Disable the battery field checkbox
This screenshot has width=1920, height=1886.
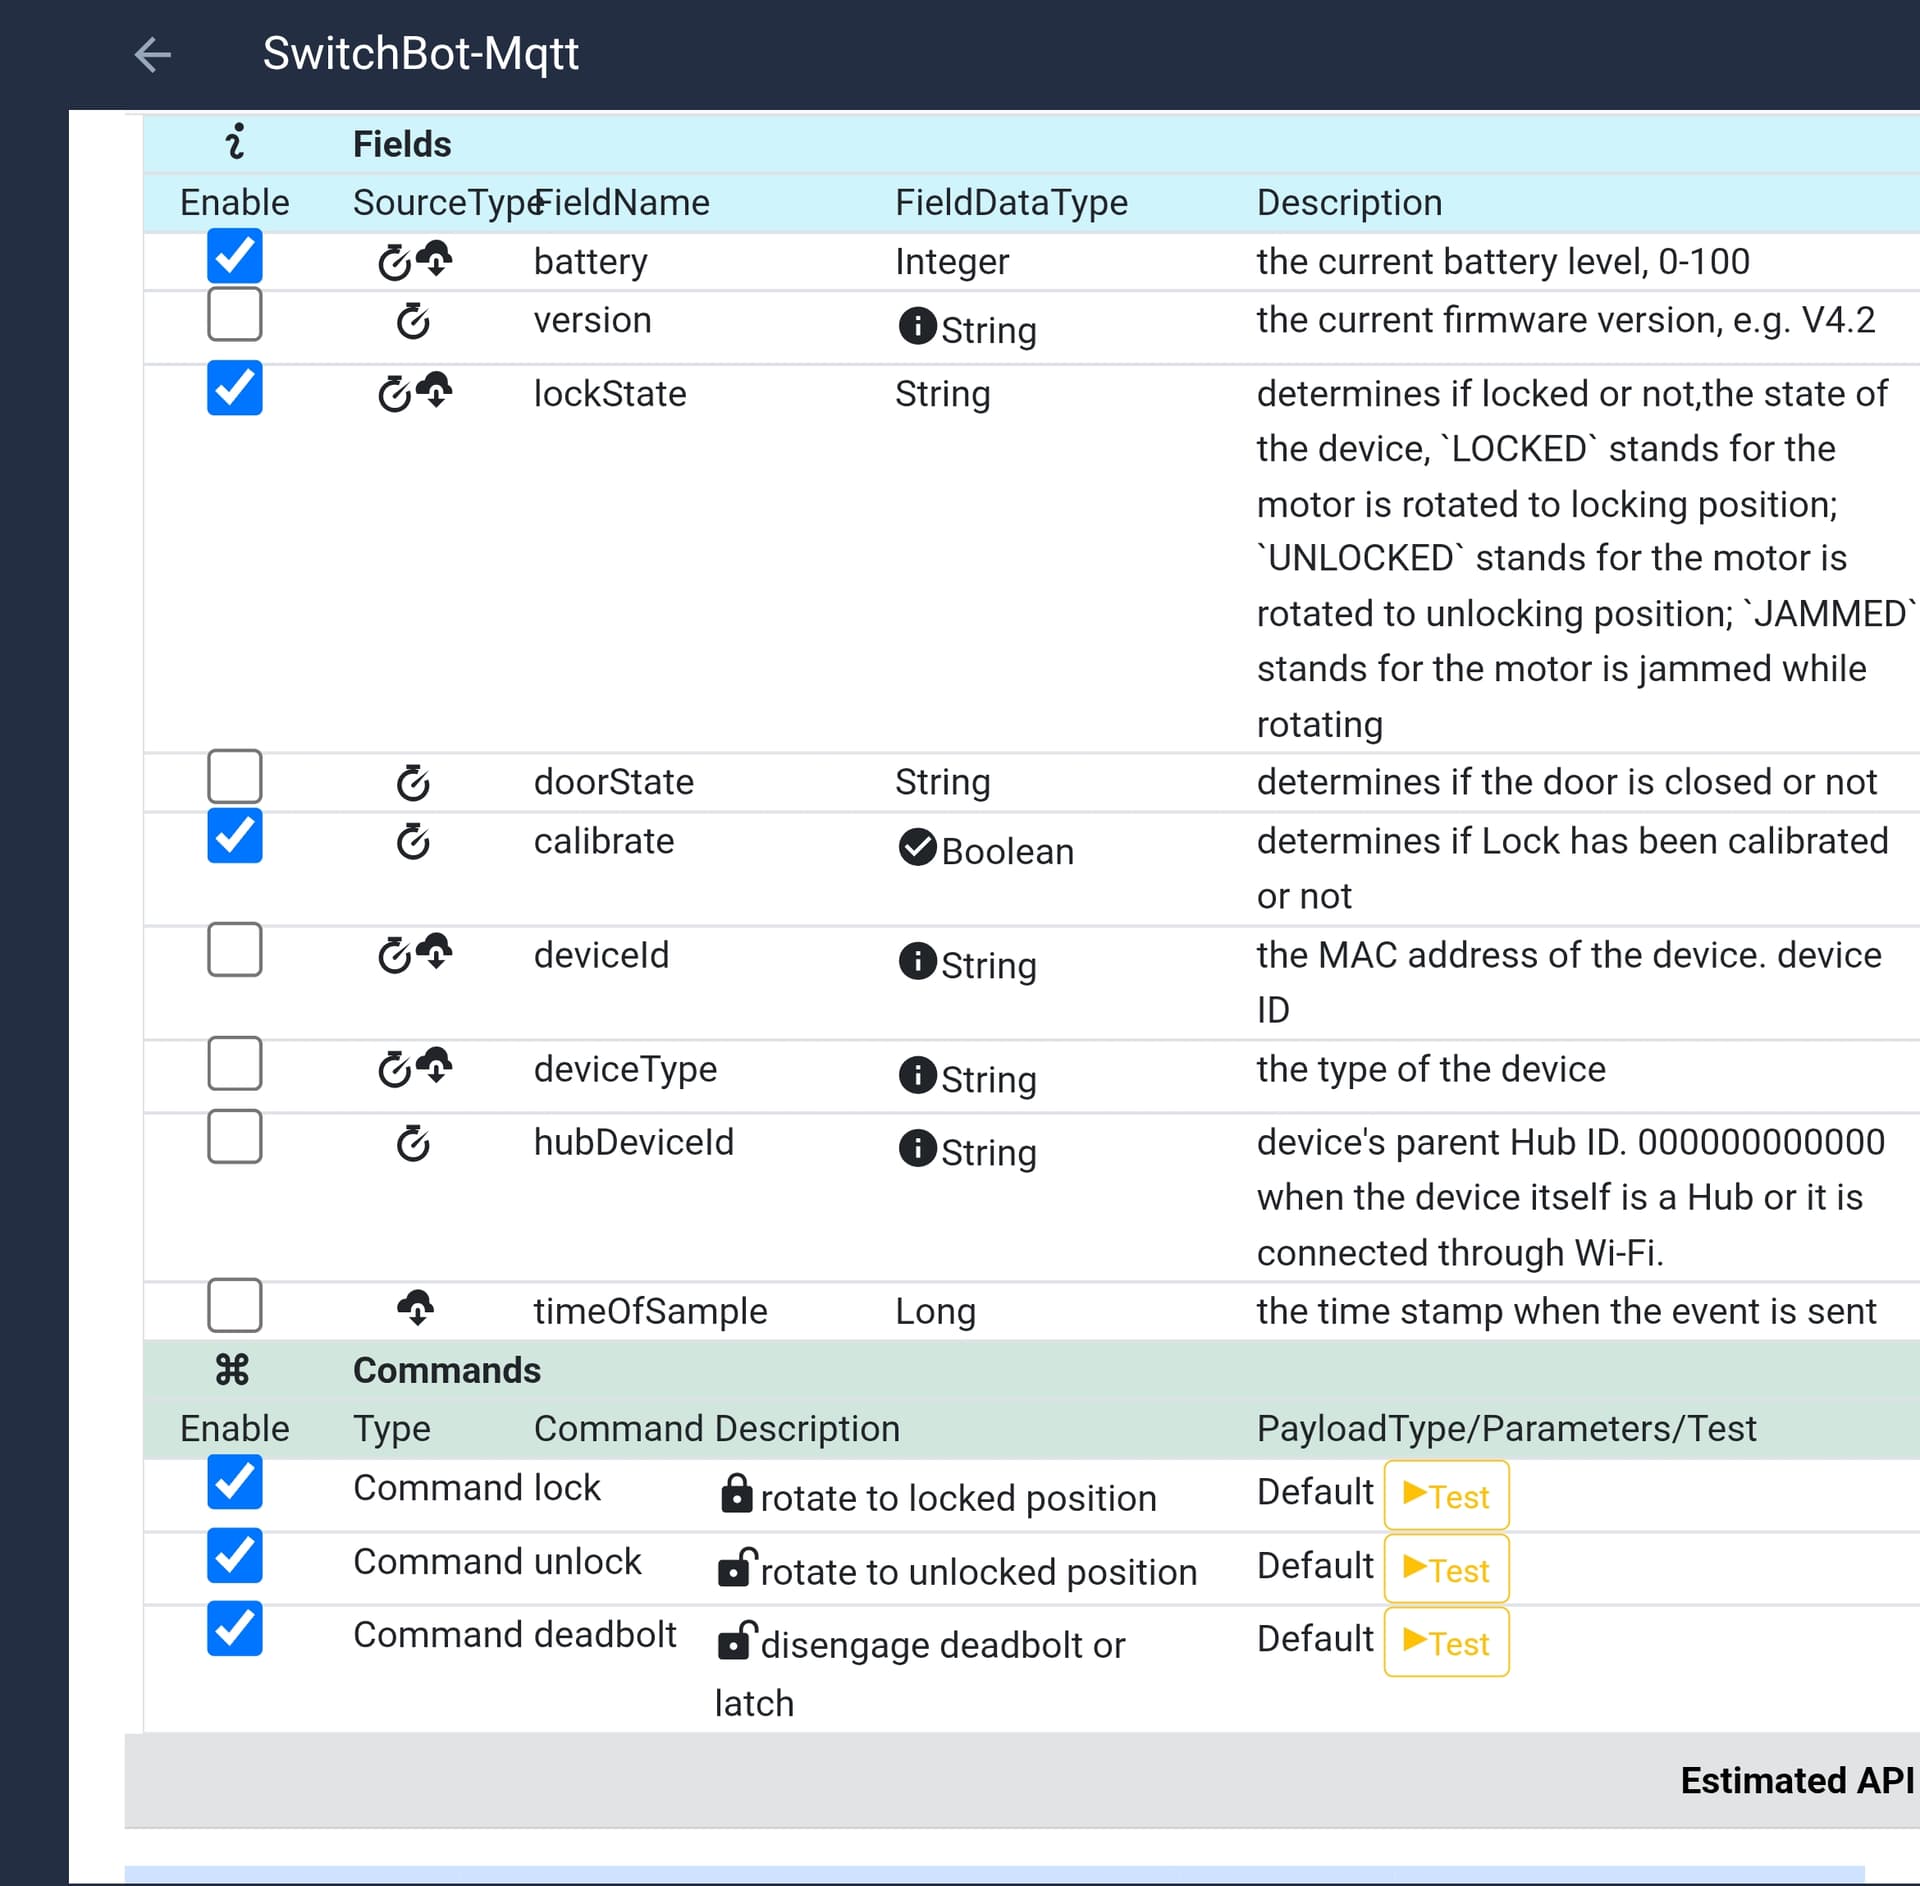click(x=235, y=256)
